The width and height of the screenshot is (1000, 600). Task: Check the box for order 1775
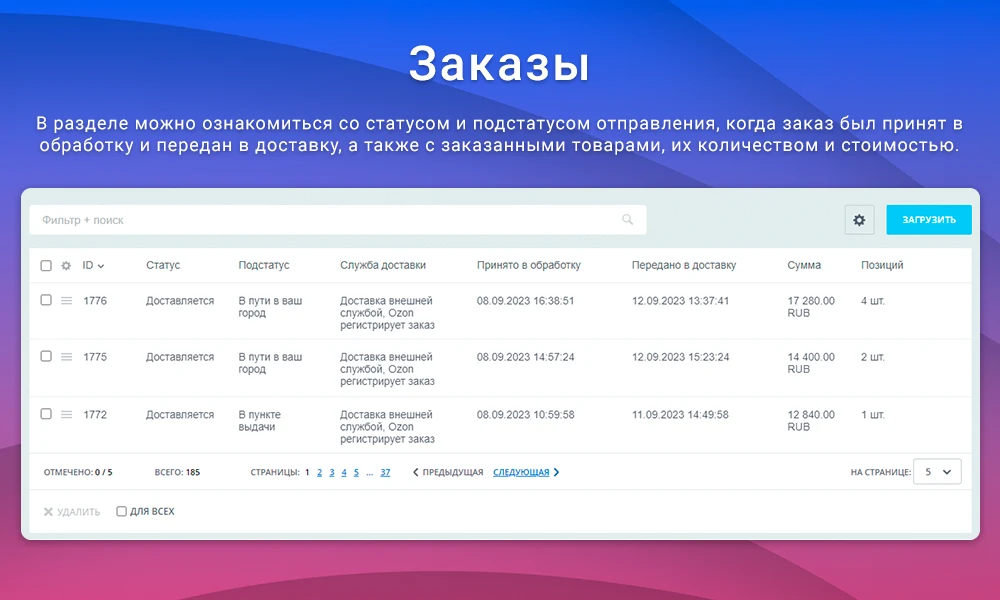pyautogui.click(x=46, y=356)
